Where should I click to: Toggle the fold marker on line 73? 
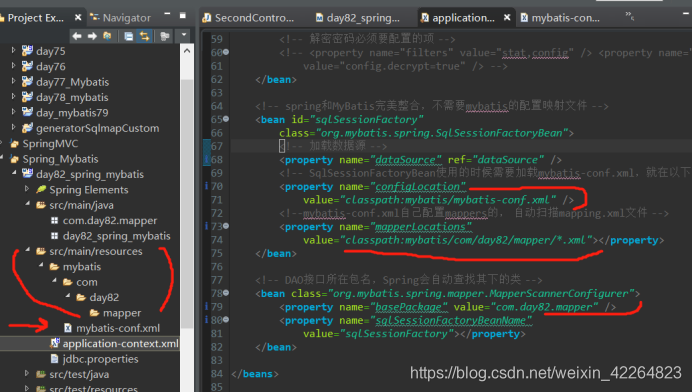coord(226,226)
